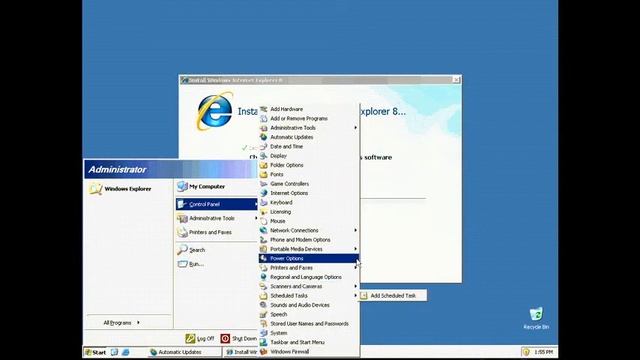Click the Printers and Faxes entry in Control Panel list
The image size is (640, 360).
point(309,268)
